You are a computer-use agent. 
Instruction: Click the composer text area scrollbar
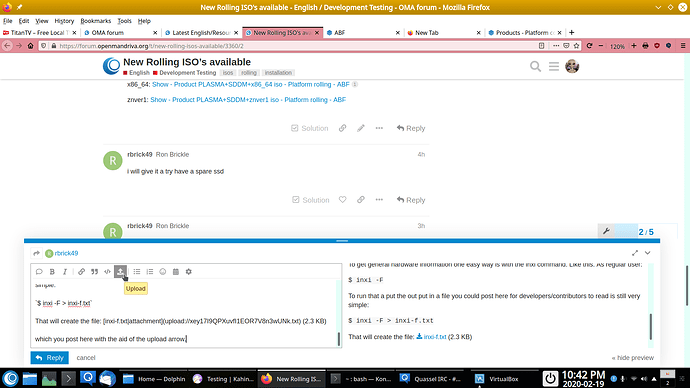[x=338, y=339]
